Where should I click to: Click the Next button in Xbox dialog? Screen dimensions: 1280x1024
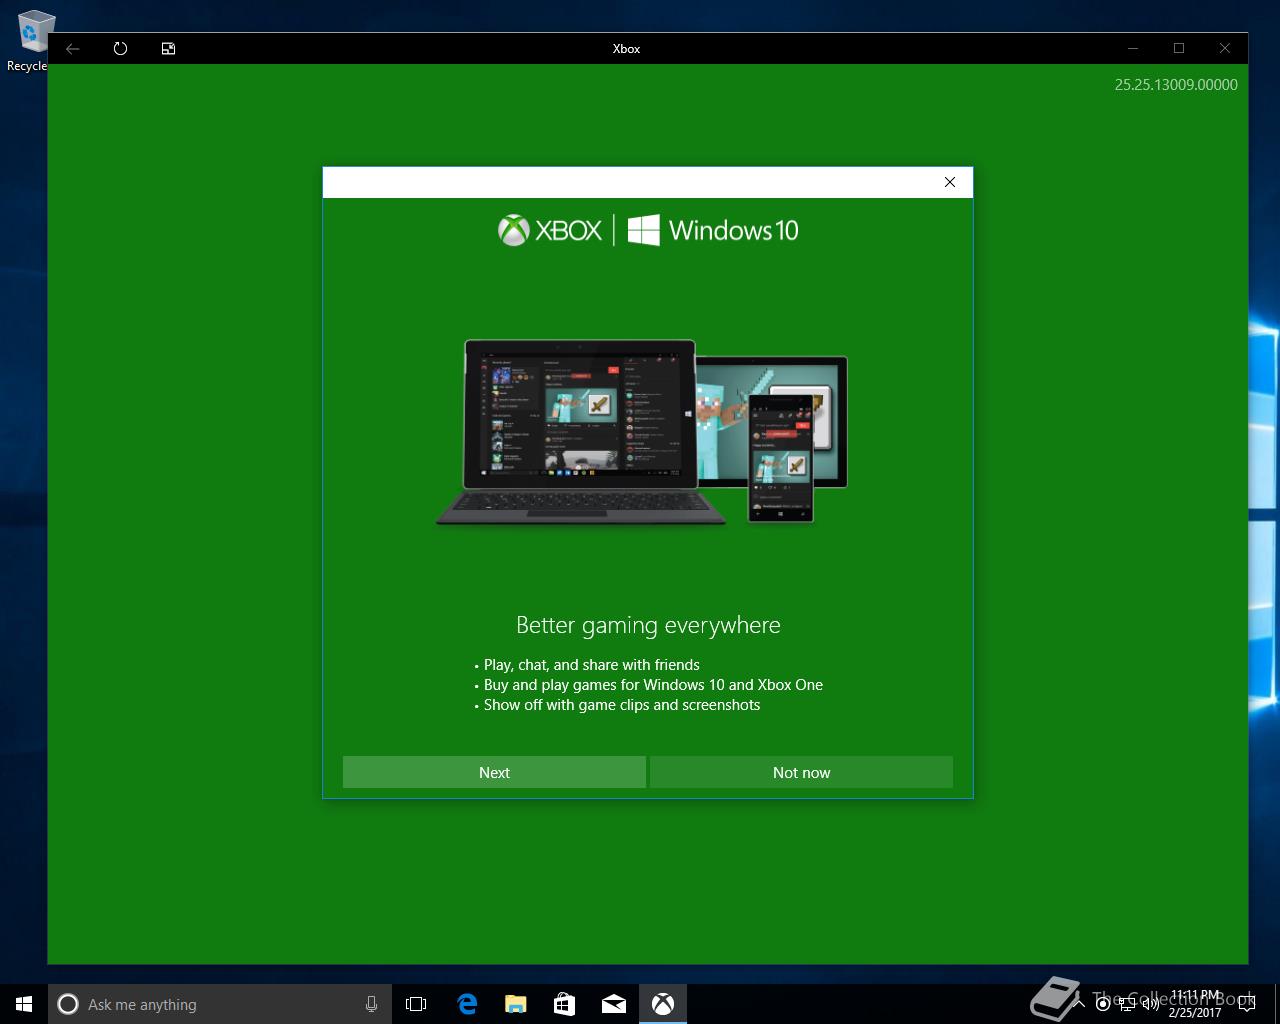coord(494,772)
